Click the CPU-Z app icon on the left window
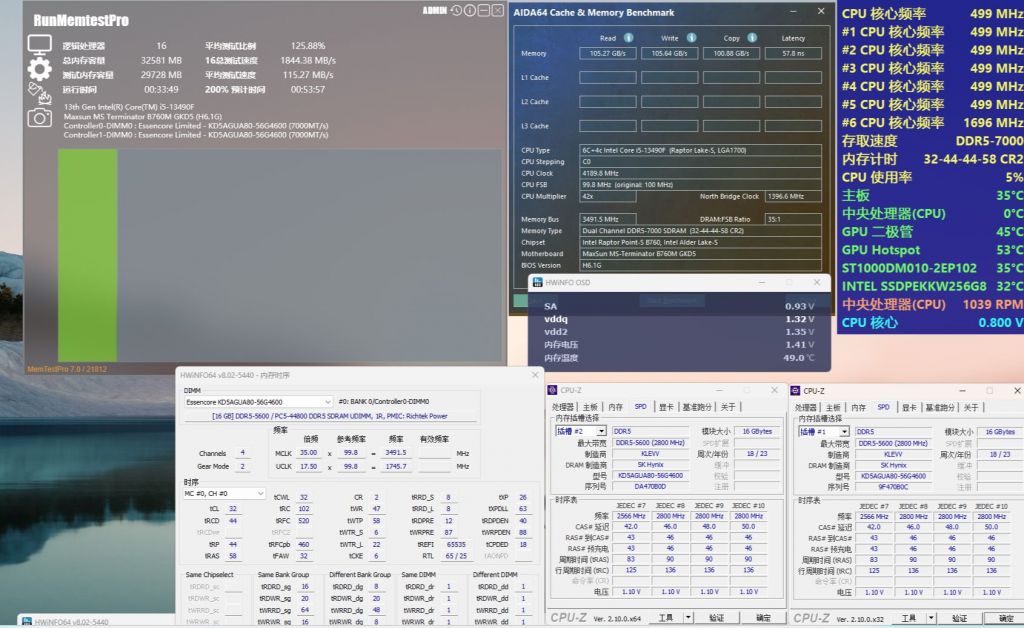Screen dimensions: 1024x628 (553, 390)
